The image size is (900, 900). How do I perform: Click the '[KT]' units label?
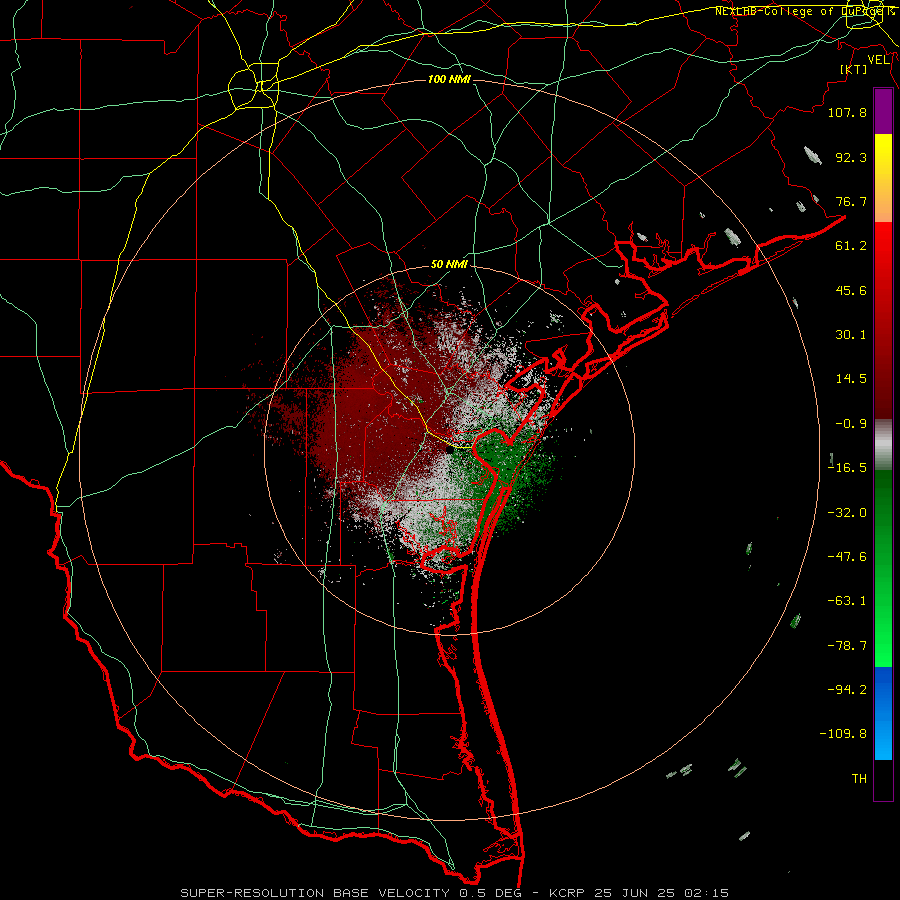click(854, 69)
